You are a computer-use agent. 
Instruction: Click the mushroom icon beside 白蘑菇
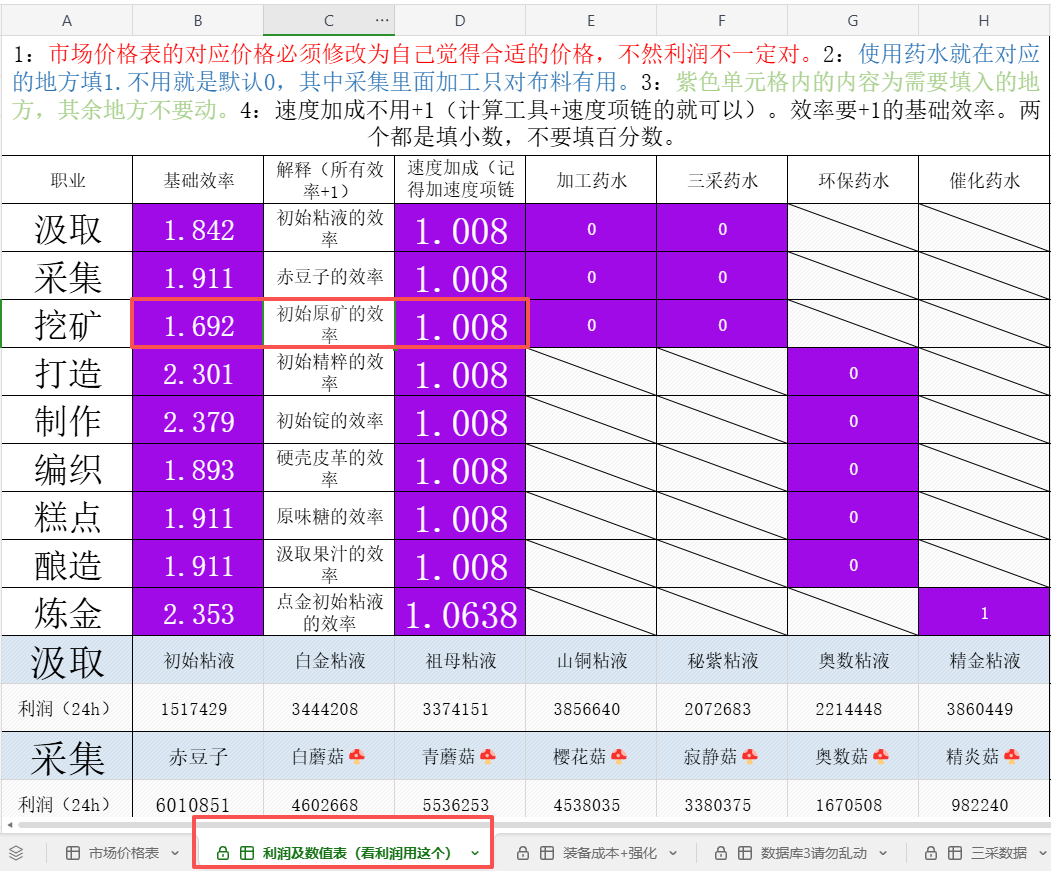(357, 757)
